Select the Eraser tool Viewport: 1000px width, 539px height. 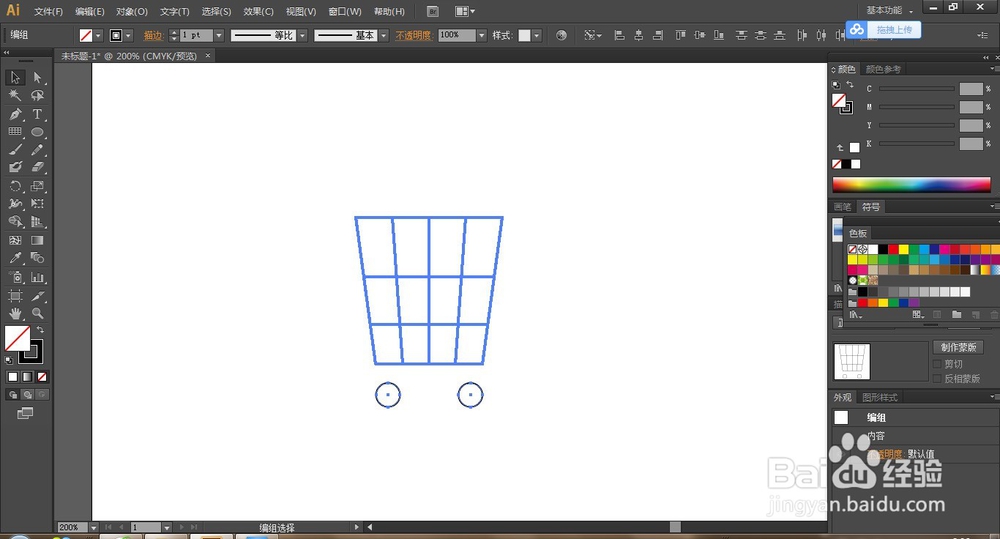(38, 167)
